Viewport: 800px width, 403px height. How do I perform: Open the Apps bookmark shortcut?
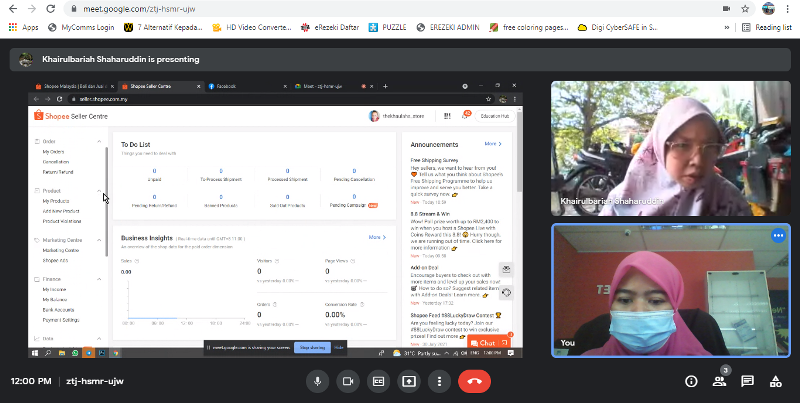(23, 28)
